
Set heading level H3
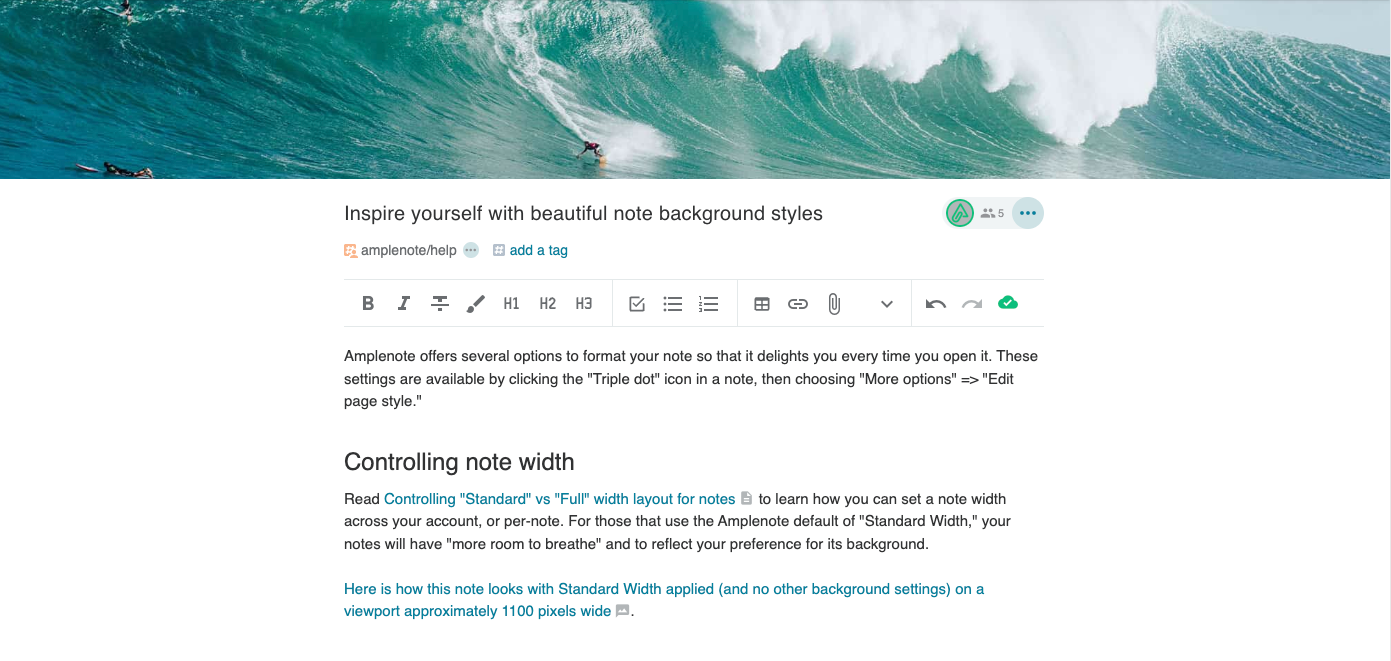coord(584,303)
